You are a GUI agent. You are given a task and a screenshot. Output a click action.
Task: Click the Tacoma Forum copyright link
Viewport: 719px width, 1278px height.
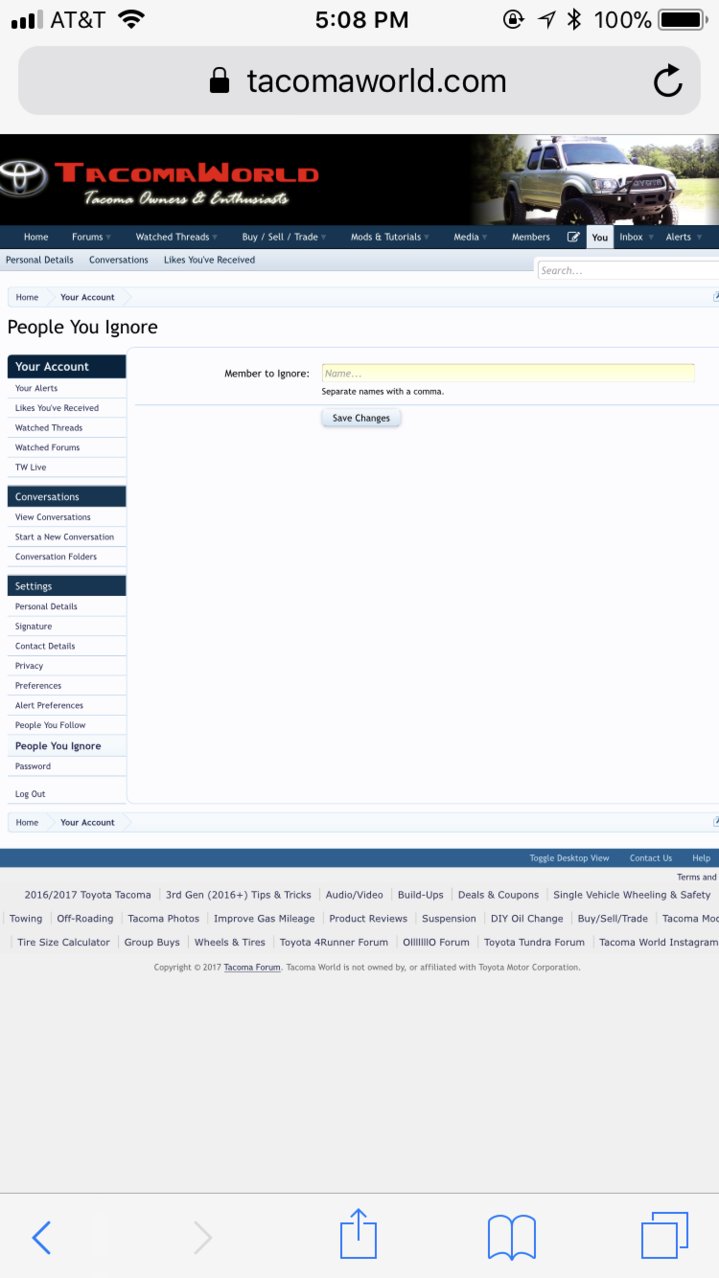[x=252, y=967]
